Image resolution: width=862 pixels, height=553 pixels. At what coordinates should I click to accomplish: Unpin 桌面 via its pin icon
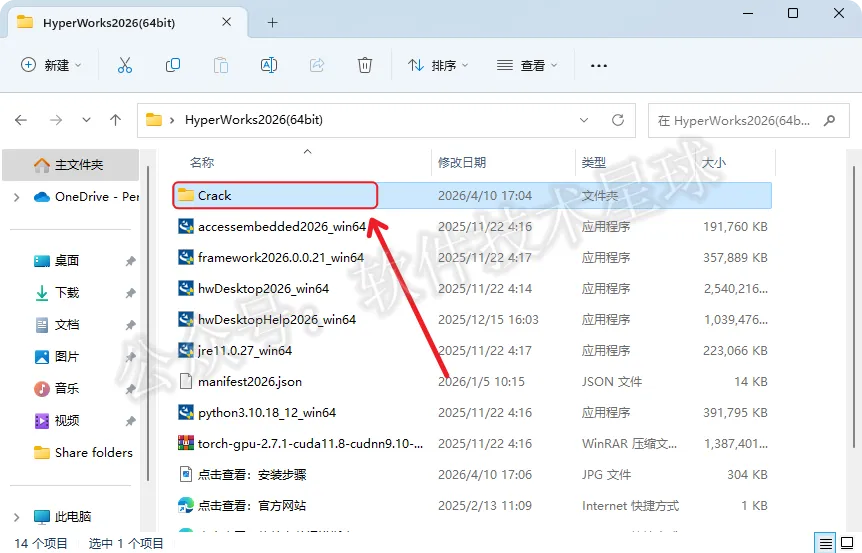pos(130,261)
